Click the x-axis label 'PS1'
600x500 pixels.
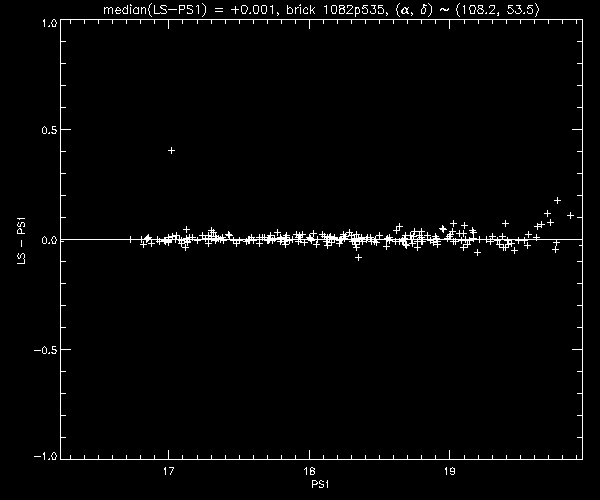click(320, 484)
